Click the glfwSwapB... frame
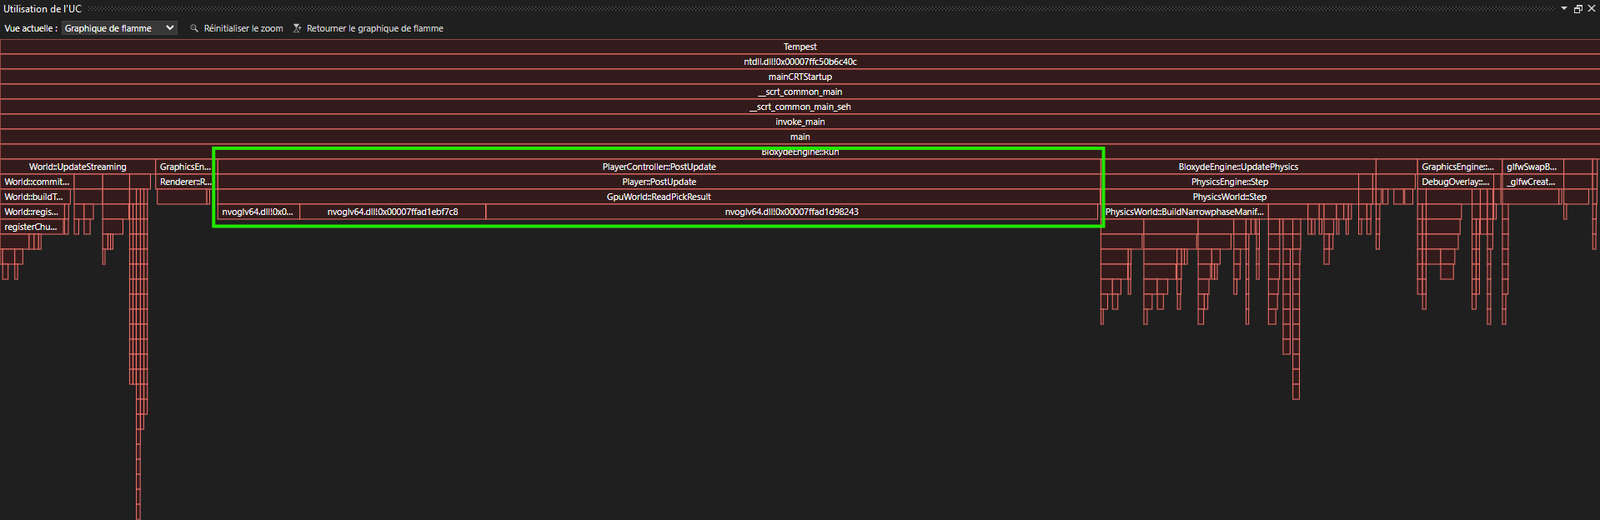This screenshot has height=520, width=1600. [1532, 167]
